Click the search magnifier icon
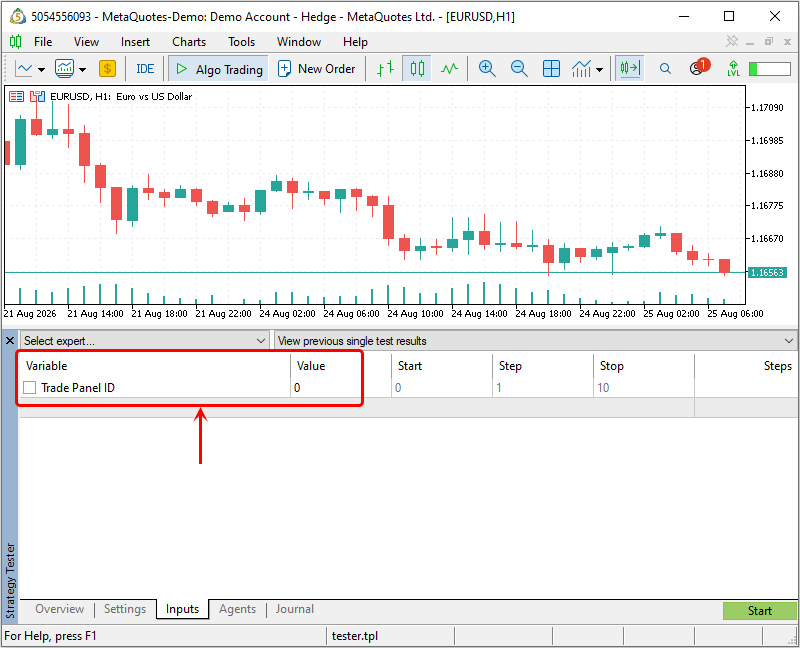This screenshot has height=648, width=800. pyautogui.click(x=665, y=68)
